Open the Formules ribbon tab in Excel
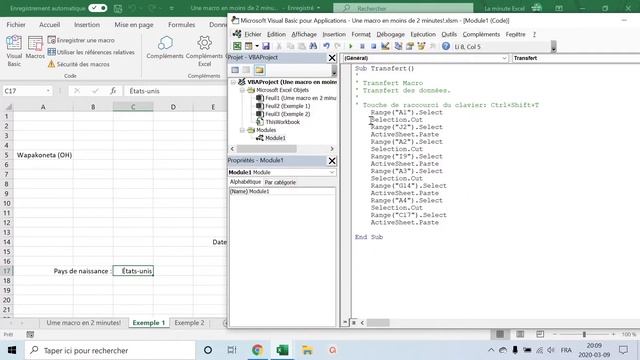The width and height of the screenshot is (640, 360). (x=181, y=25)
